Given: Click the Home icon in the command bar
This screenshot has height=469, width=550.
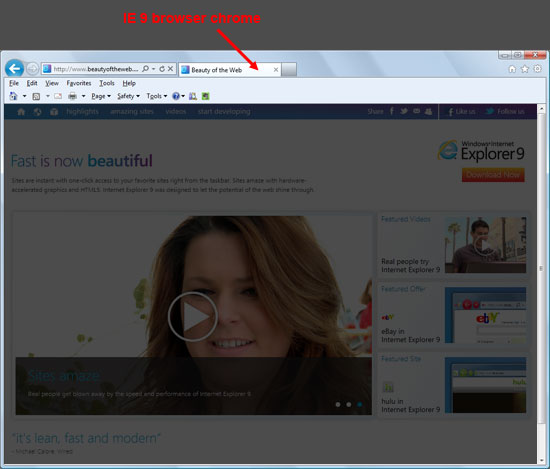Looking at the screenshot, I should [13, 96].
